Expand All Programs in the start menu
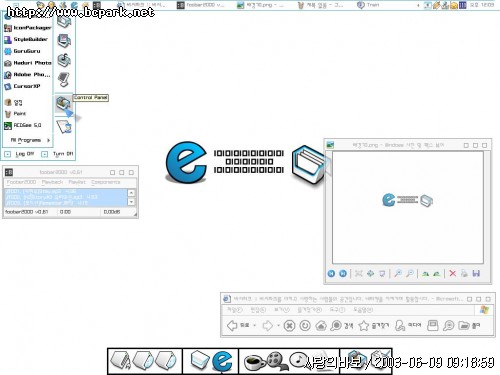The height and width of the screenshot is (375, 500). pyautogui.click(x=30, y=140)
